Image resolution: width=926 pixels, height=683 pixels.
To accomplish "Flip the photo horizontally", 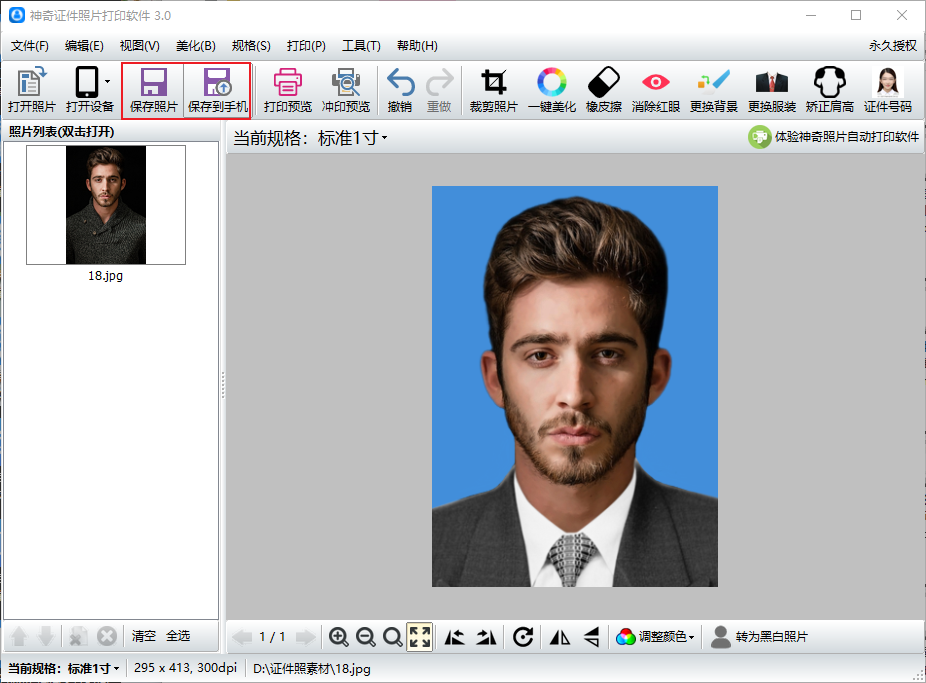I will [x=560, y=637].
